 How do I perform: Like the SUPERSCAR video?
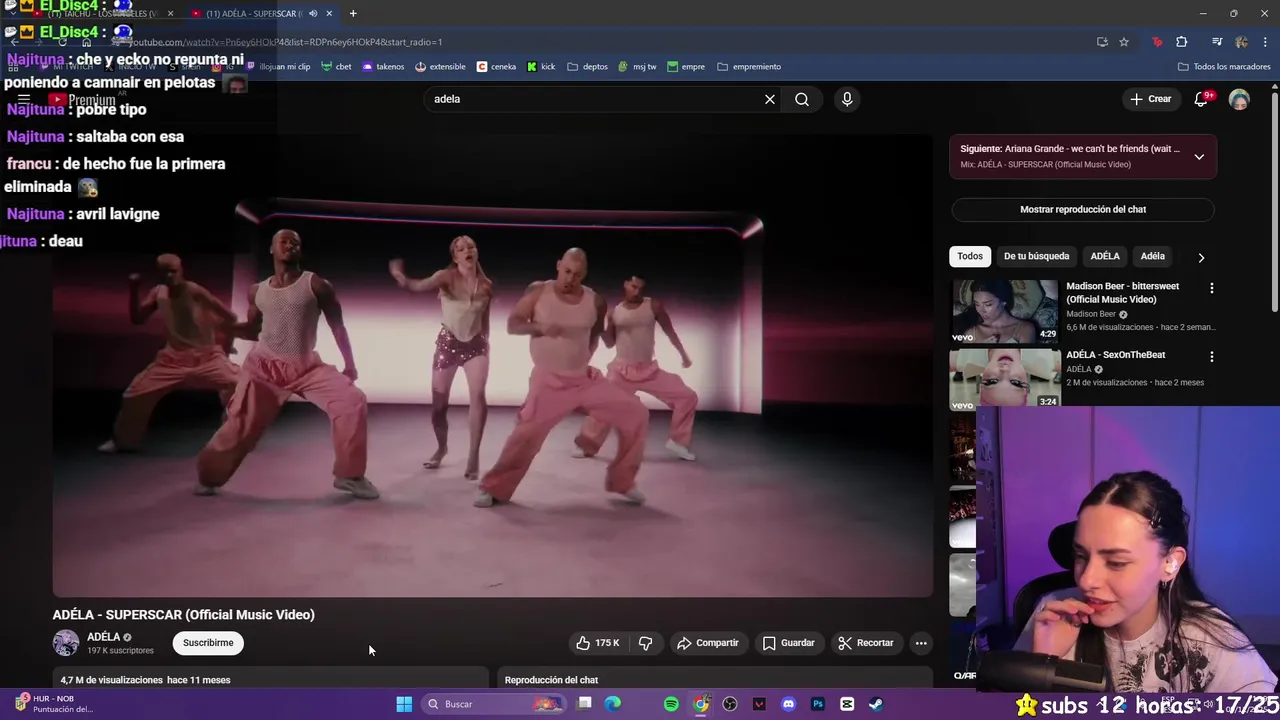(598, 643)
